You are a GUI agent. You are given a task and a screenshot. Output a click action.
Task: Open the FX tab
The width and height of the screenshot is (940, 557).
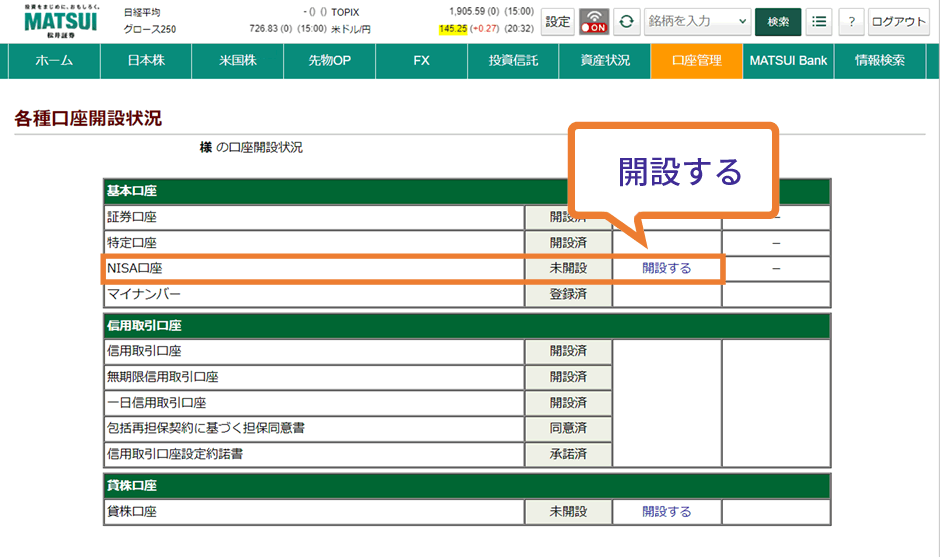pyautogui.click(x=421, y=61)
